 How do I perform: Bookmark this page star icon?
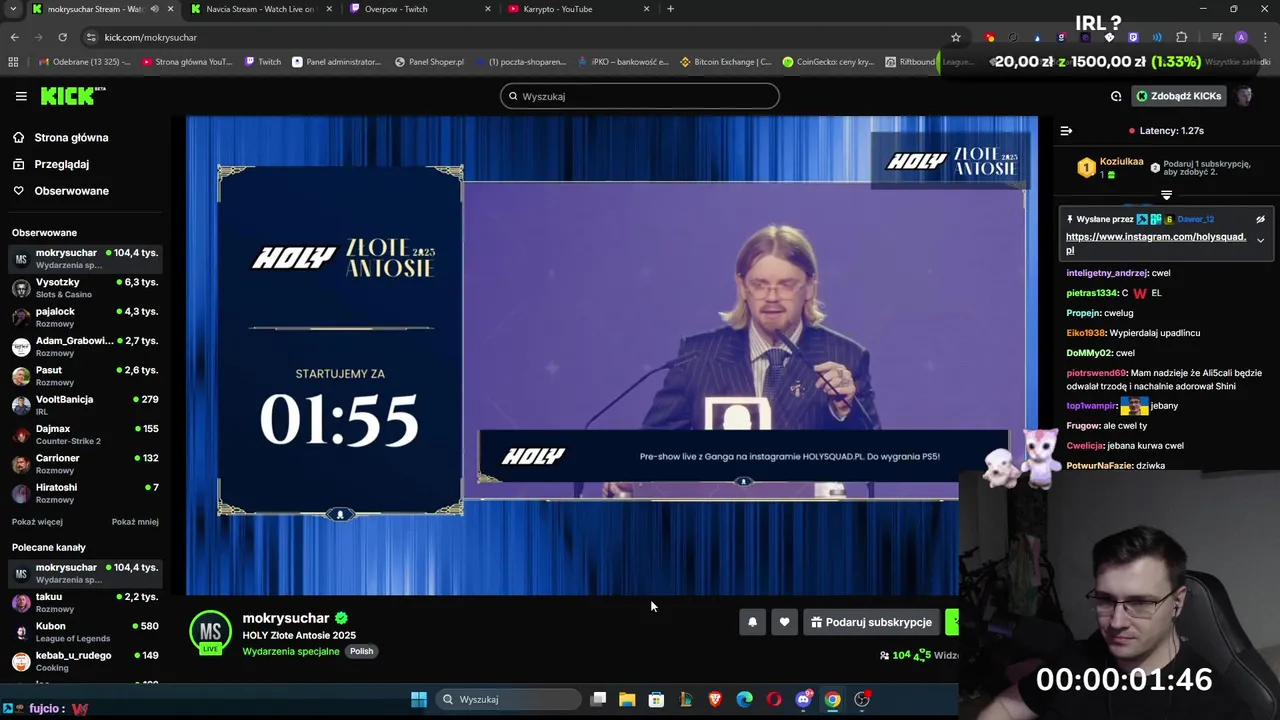tap(955, 37)
